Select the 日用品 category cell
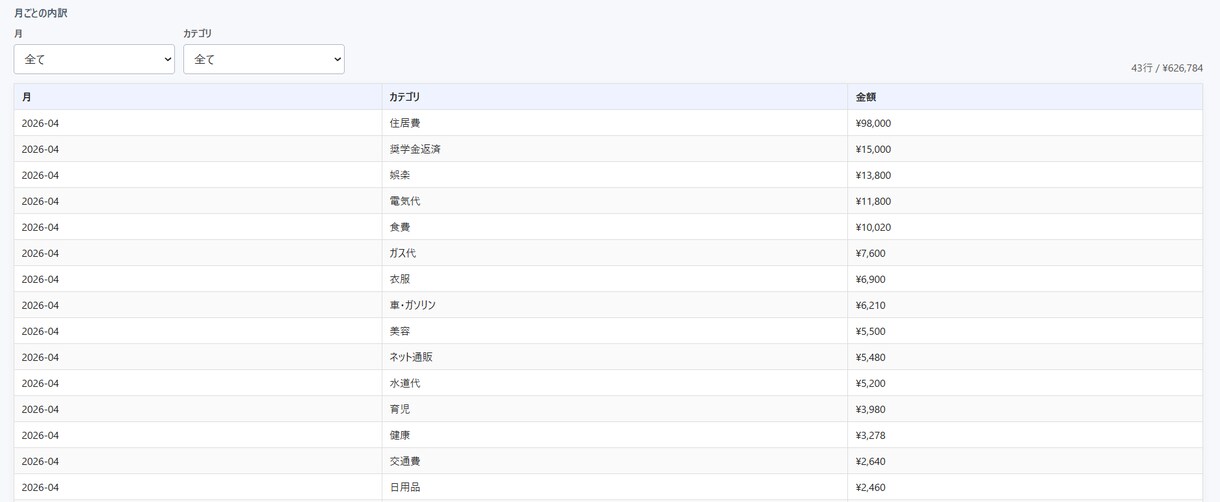 (615, 487)
